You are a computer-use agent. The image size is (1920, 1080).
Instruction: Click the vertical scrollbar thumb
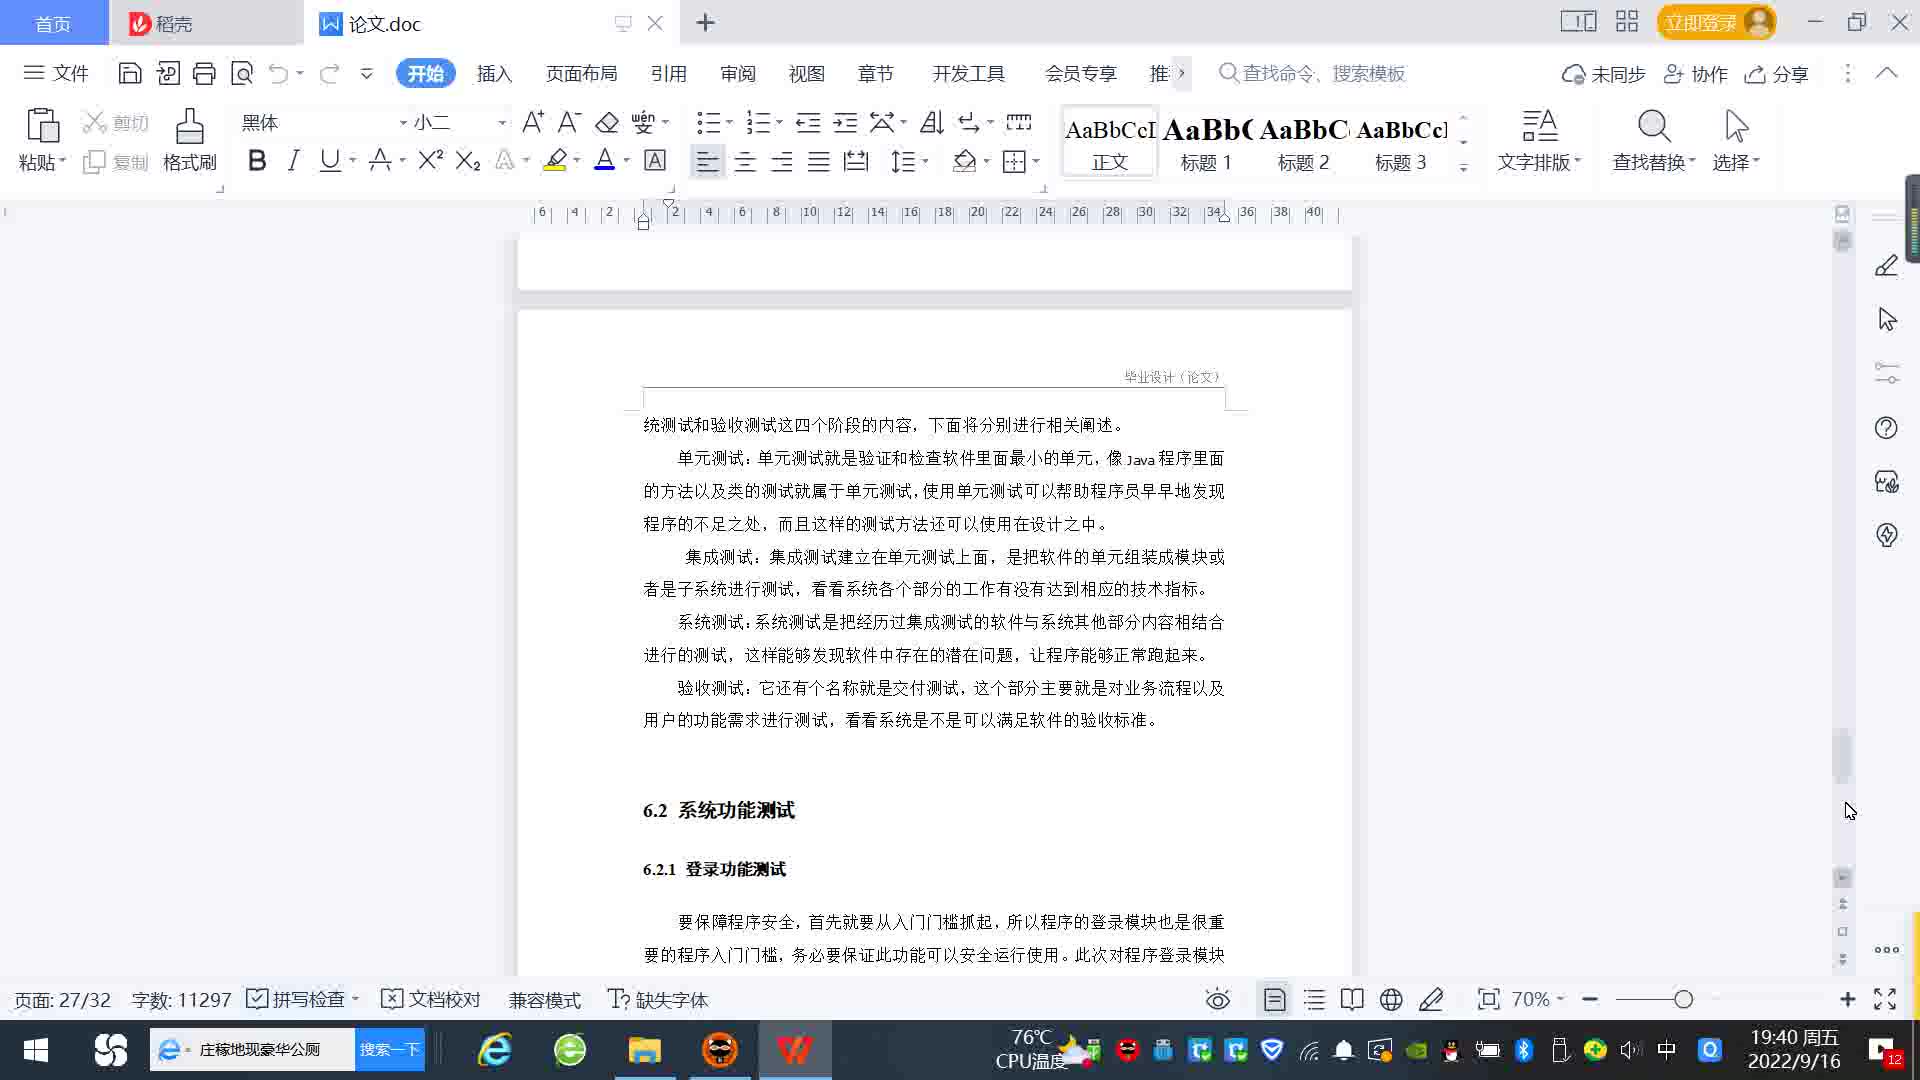1842,757
